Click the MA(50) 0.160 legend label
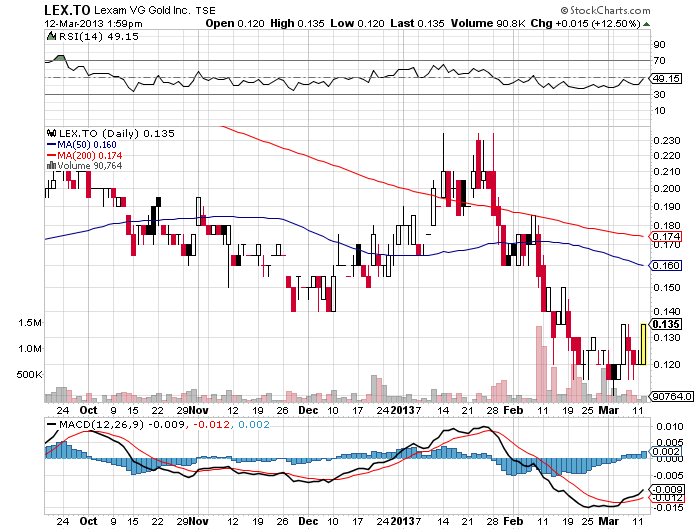Viewport: 700px width, 530px height. [87, 145]
